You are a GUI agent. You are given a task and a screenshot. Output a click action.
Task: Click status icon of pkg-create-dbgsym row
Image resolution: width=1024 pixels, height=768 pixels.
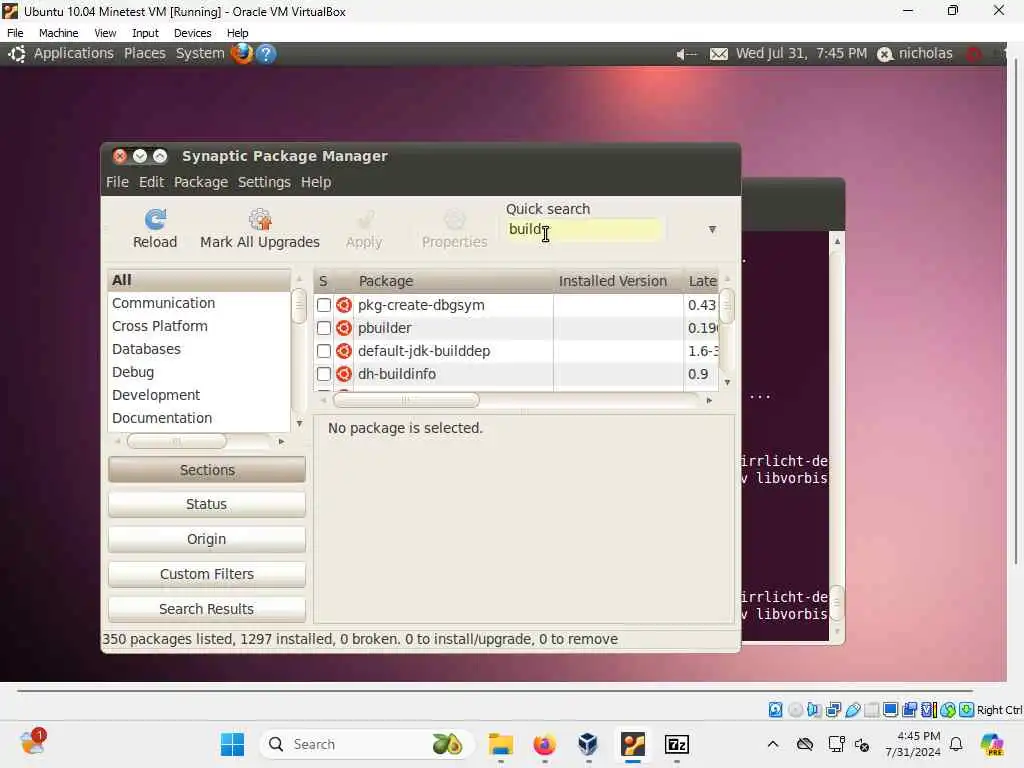pos(344,305)
